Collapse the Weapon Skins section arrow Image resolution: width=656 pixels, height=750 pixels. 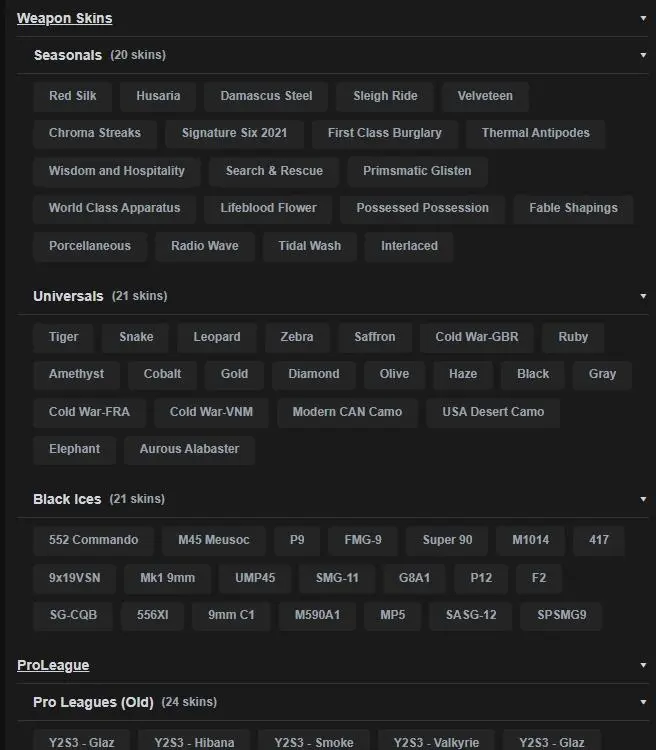coord(643,18)
